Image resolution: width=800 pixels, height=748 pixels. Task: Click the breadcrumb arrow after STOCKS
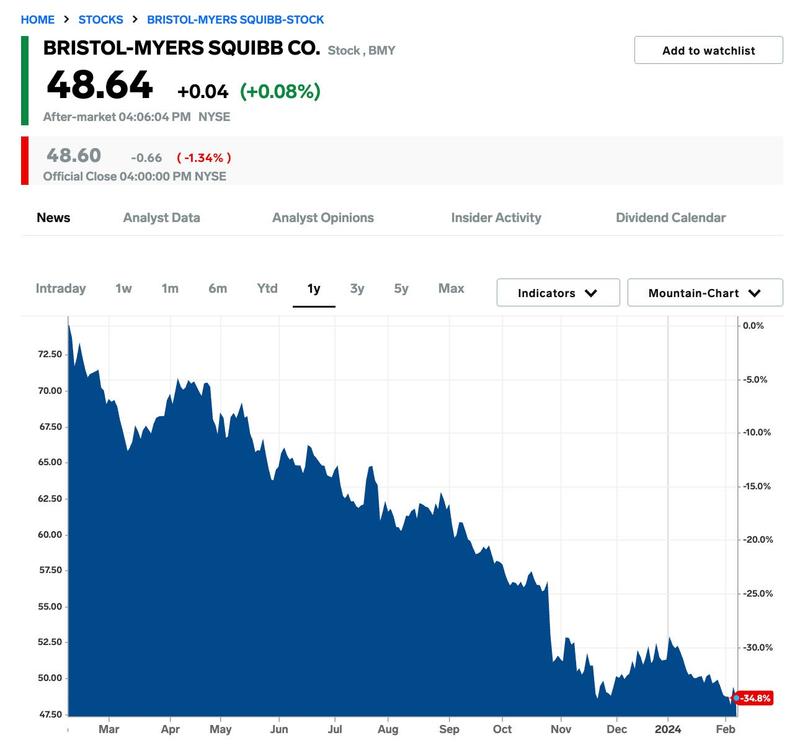tap(135, 19)
